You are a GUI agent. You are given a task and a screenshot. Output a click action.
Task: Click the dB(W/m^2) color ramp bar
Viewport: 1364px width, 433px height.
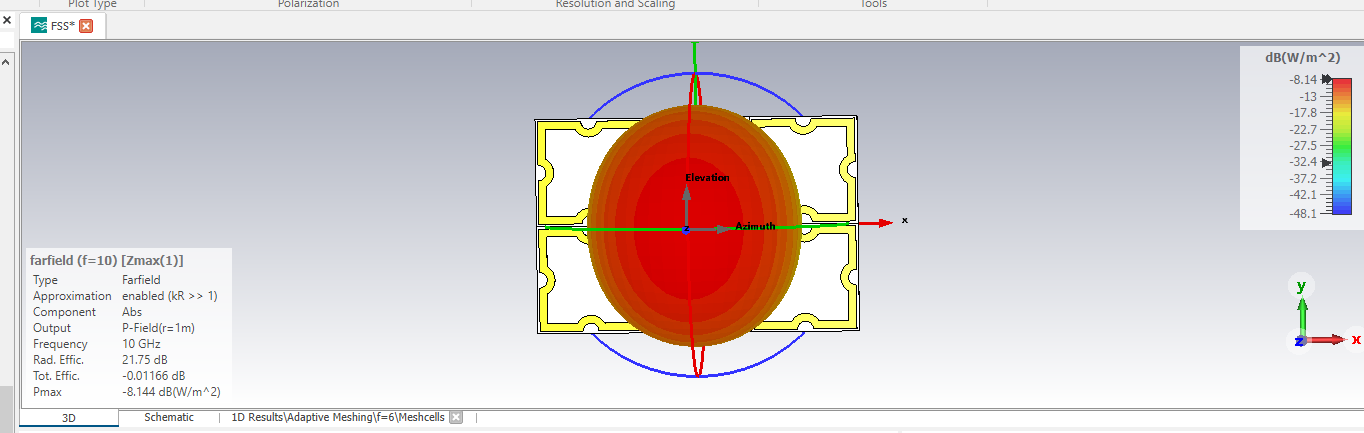(x=1341, y=146)
